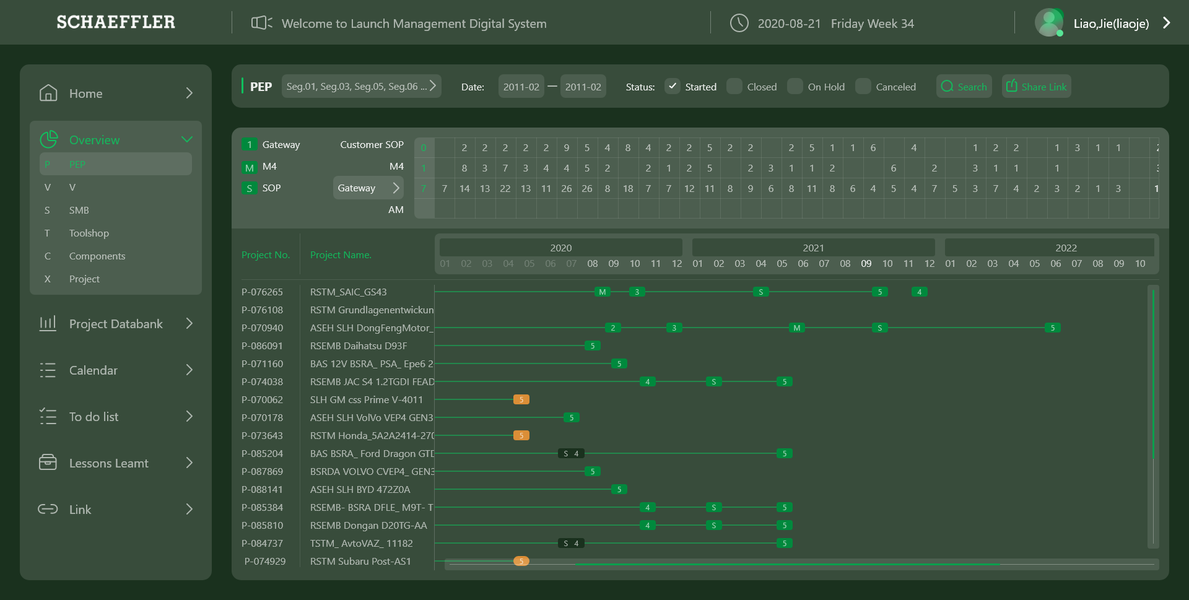
Task: Expand the To do list chevron
Action: click(x=189, y=416)
